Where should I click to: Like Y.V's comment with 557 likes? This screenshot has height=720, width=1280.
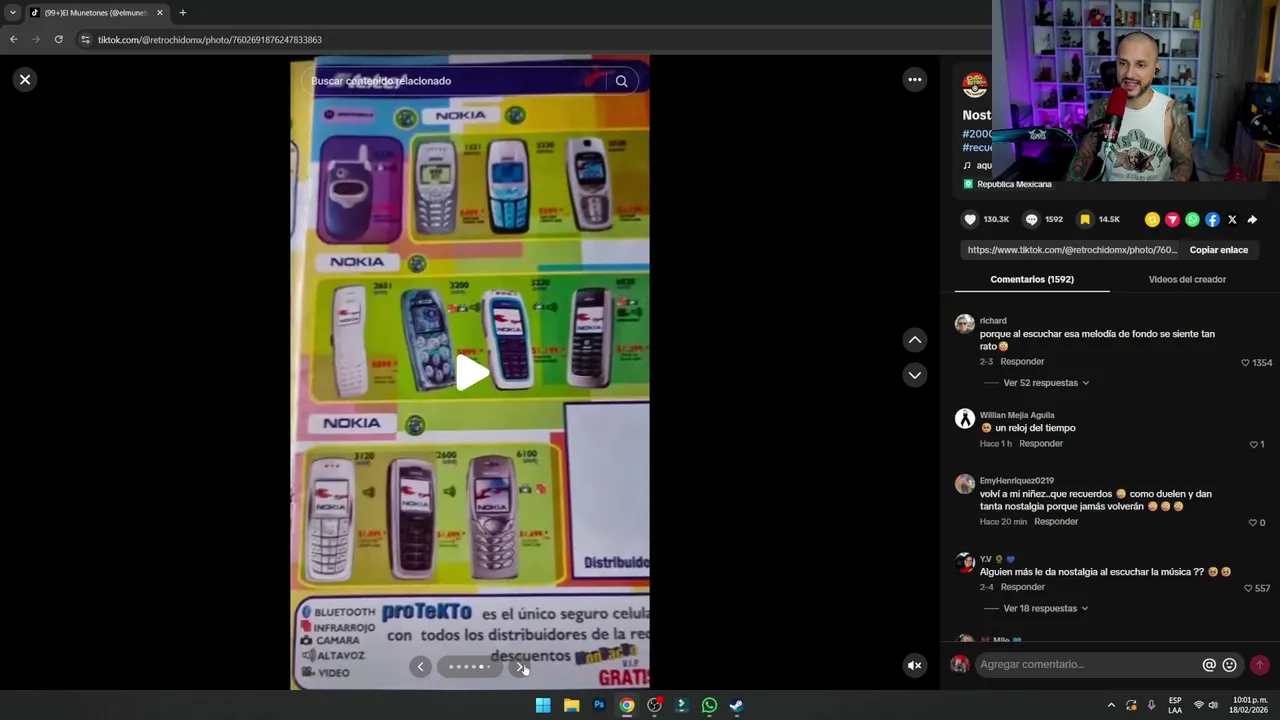pos(1248,588)
